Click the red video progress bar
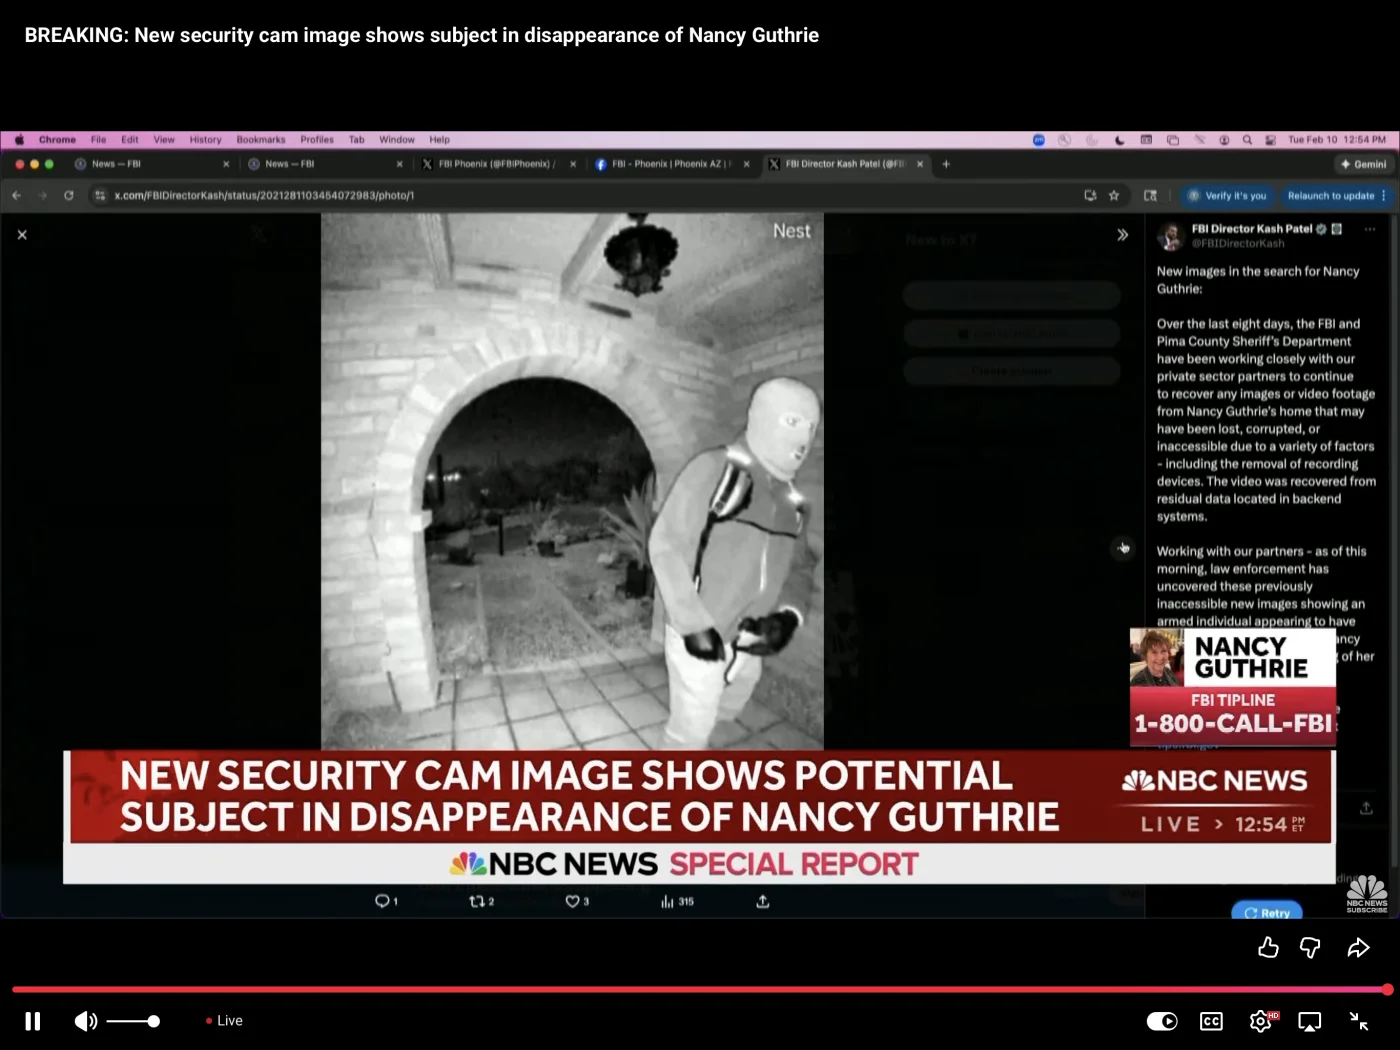Viewport: 1400px width, 1050px height. pos(700,990)
